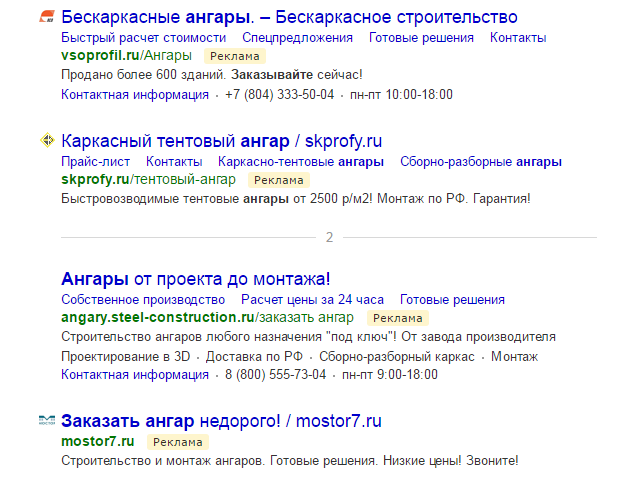
Task: Open 'Готовые решения' sitelink under steel-construction
Action: 452,300
